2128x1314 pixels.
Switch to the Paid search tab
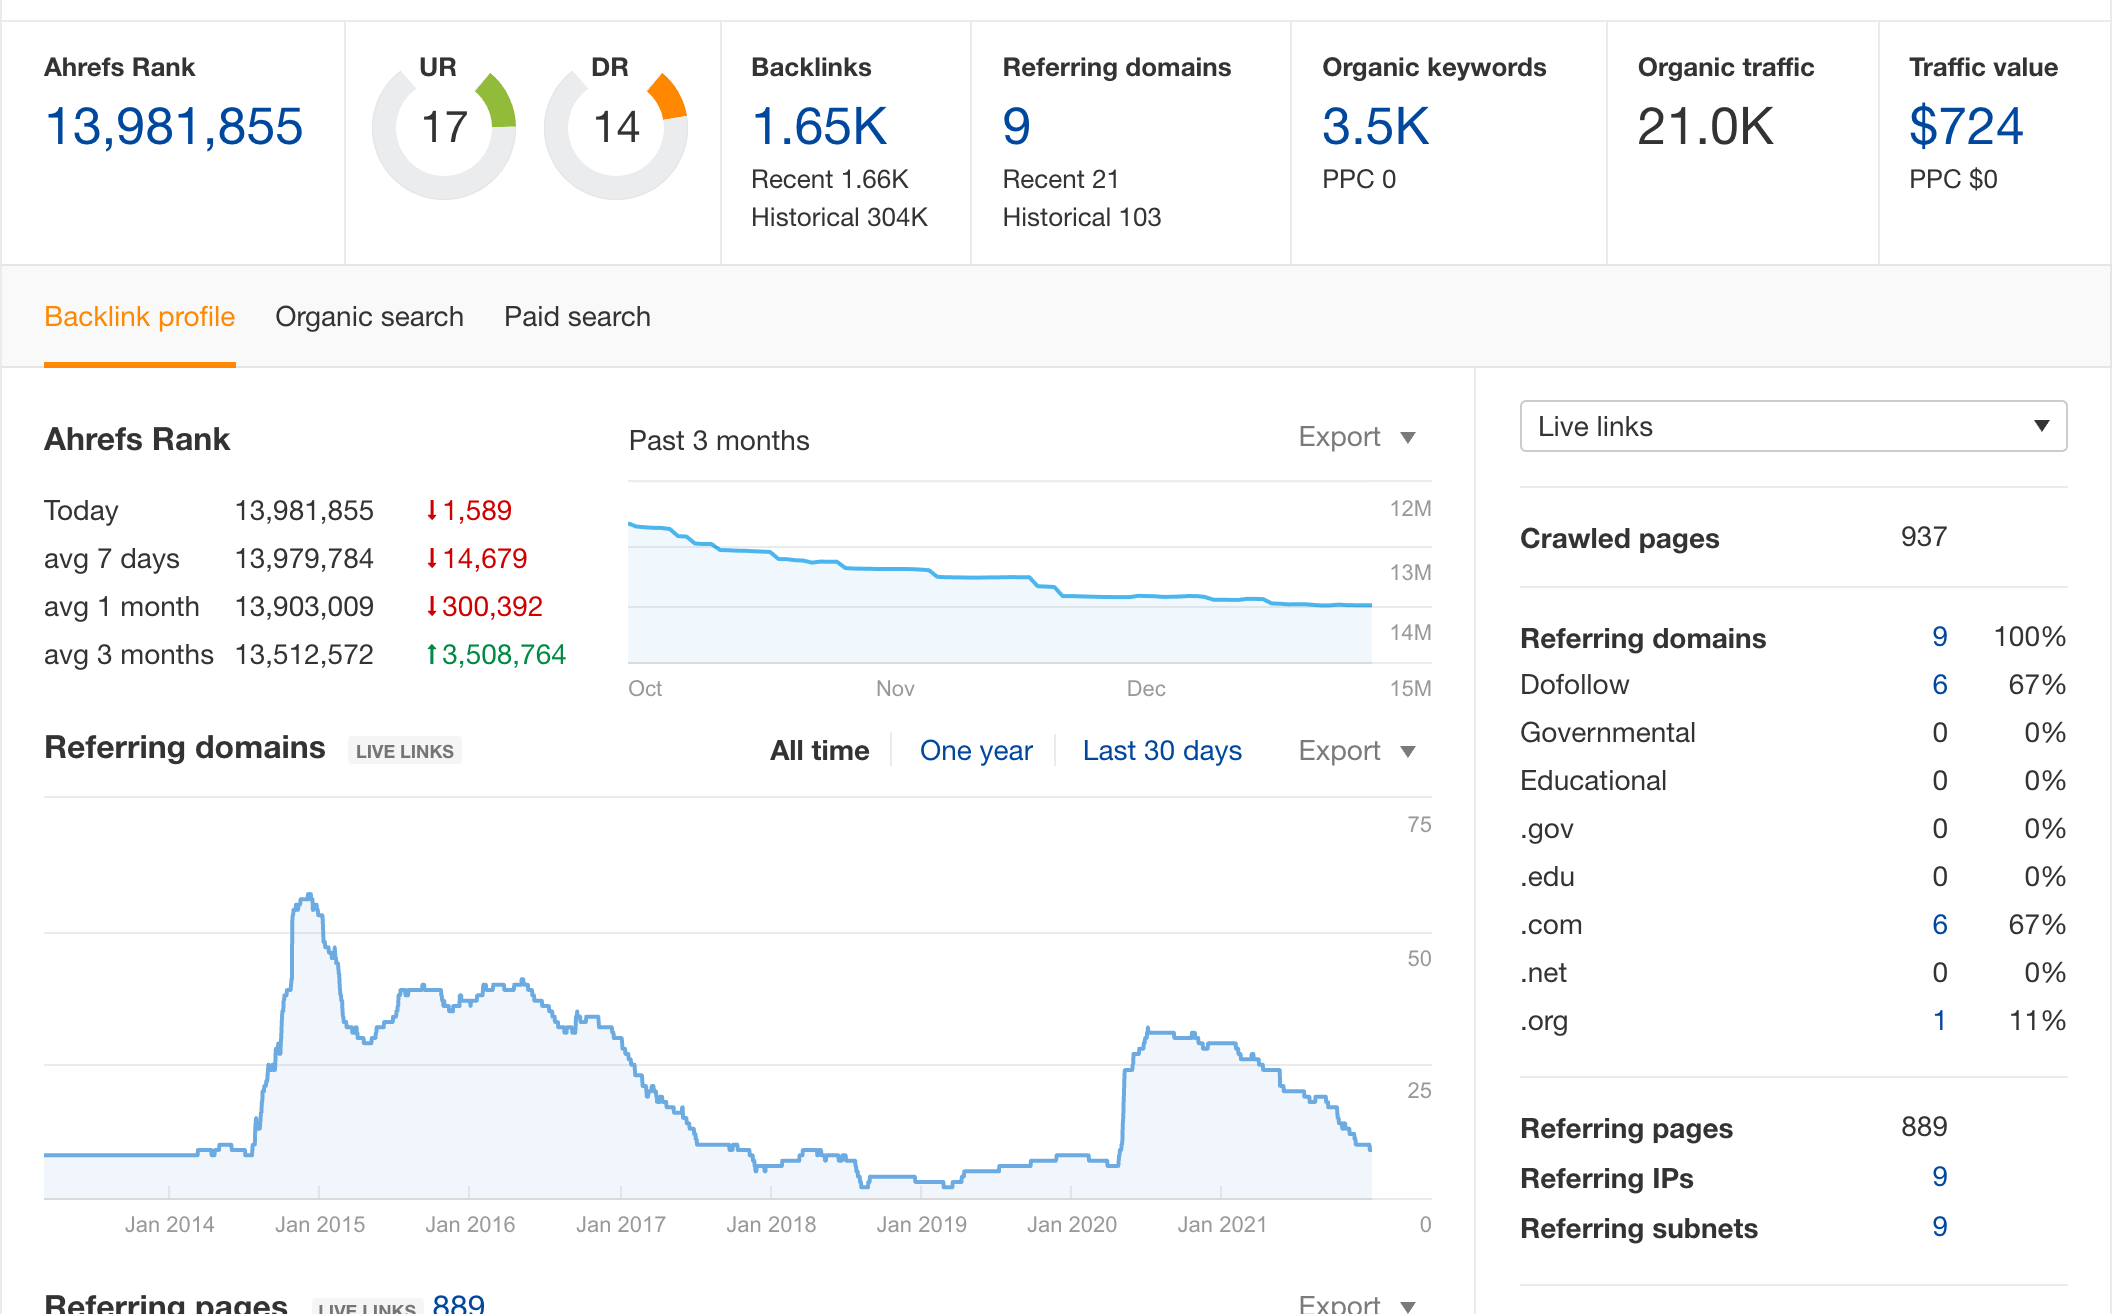click(x=577, y=317)
